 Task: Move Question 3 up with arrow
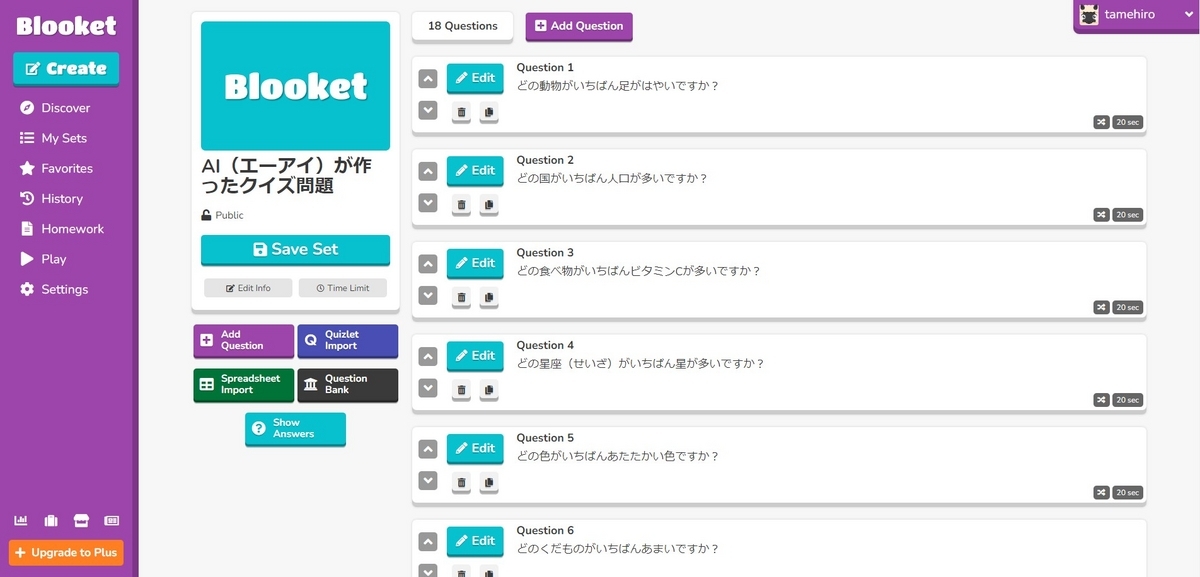click(428, 264)
